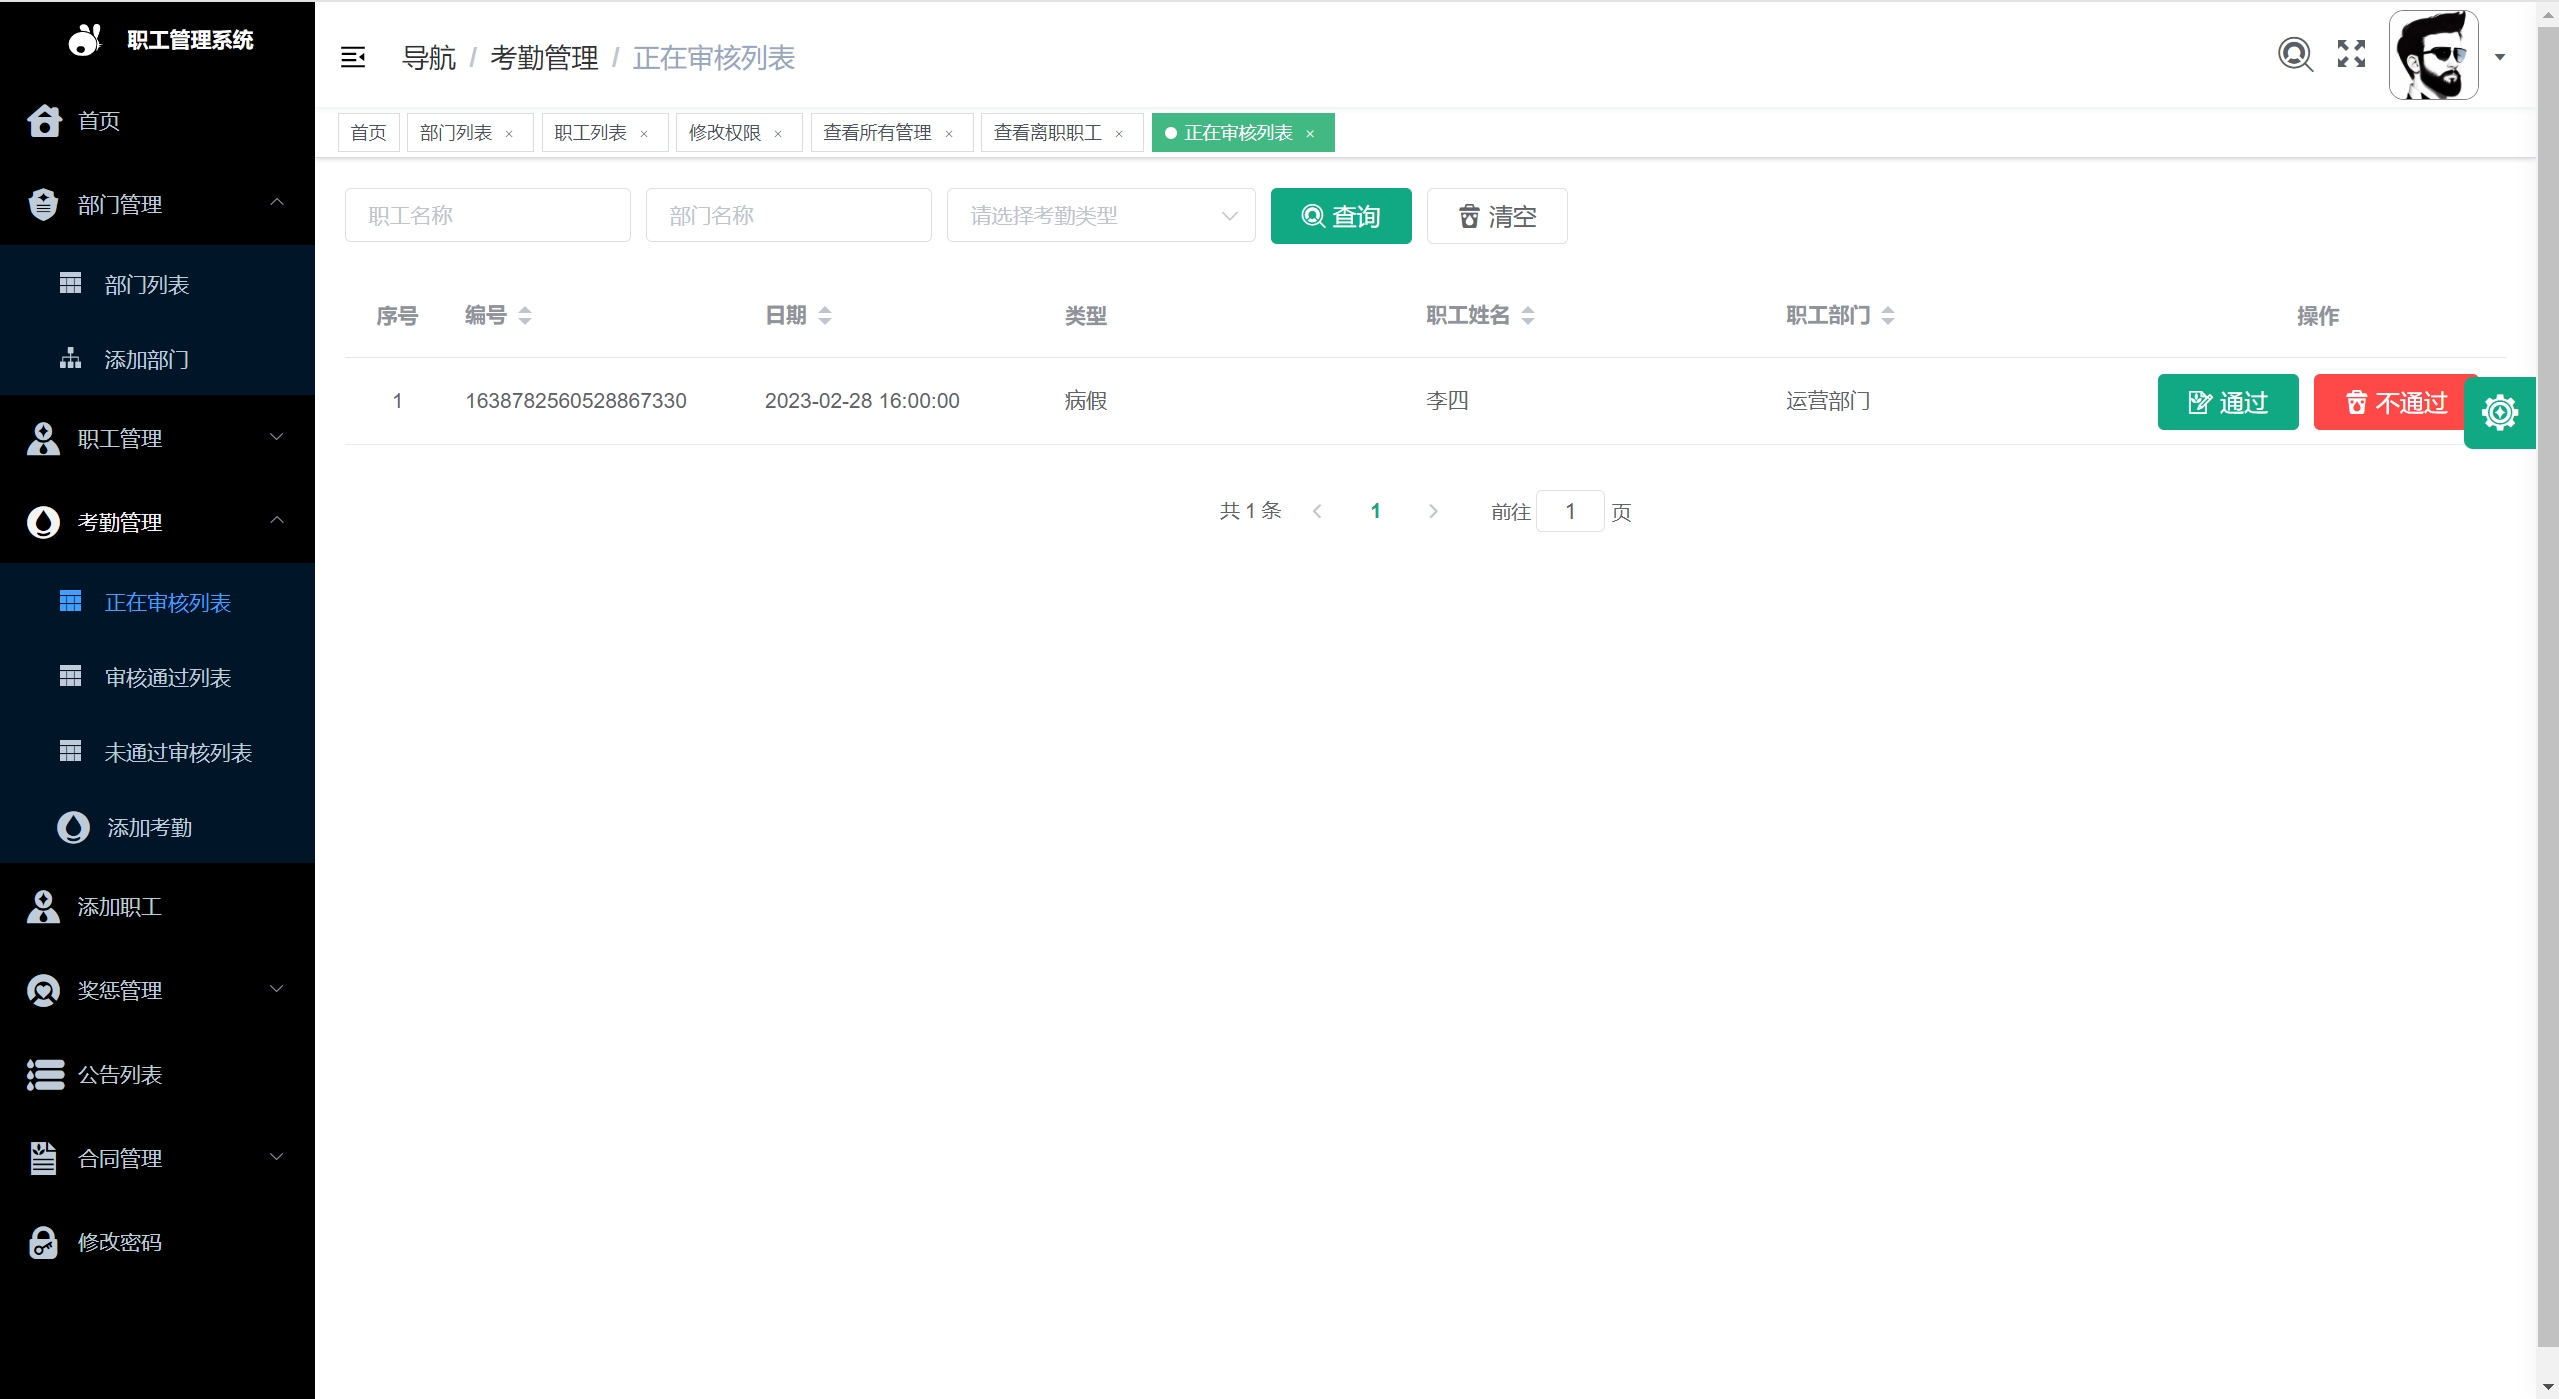Sort the table by 日期 column
The width and height of the screenshot is (2559, 1399).
[825, 316]
